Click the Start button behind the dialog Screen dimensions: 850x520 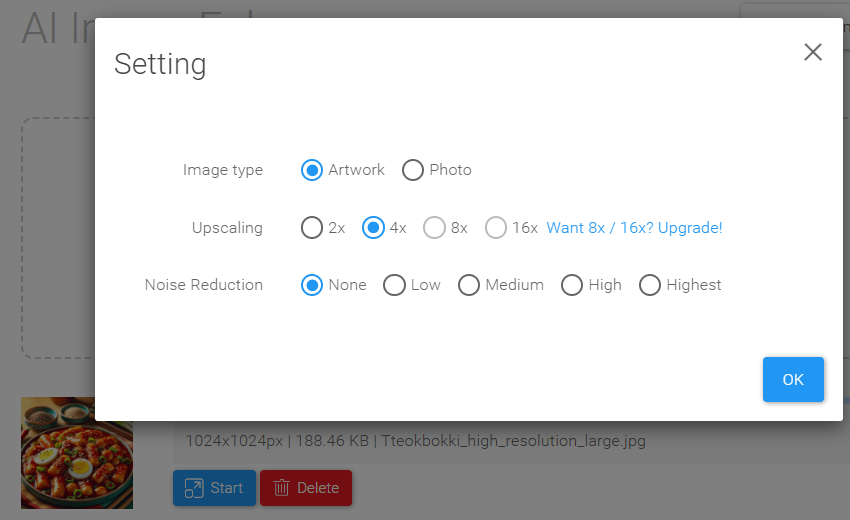click(x=214, y=488)
